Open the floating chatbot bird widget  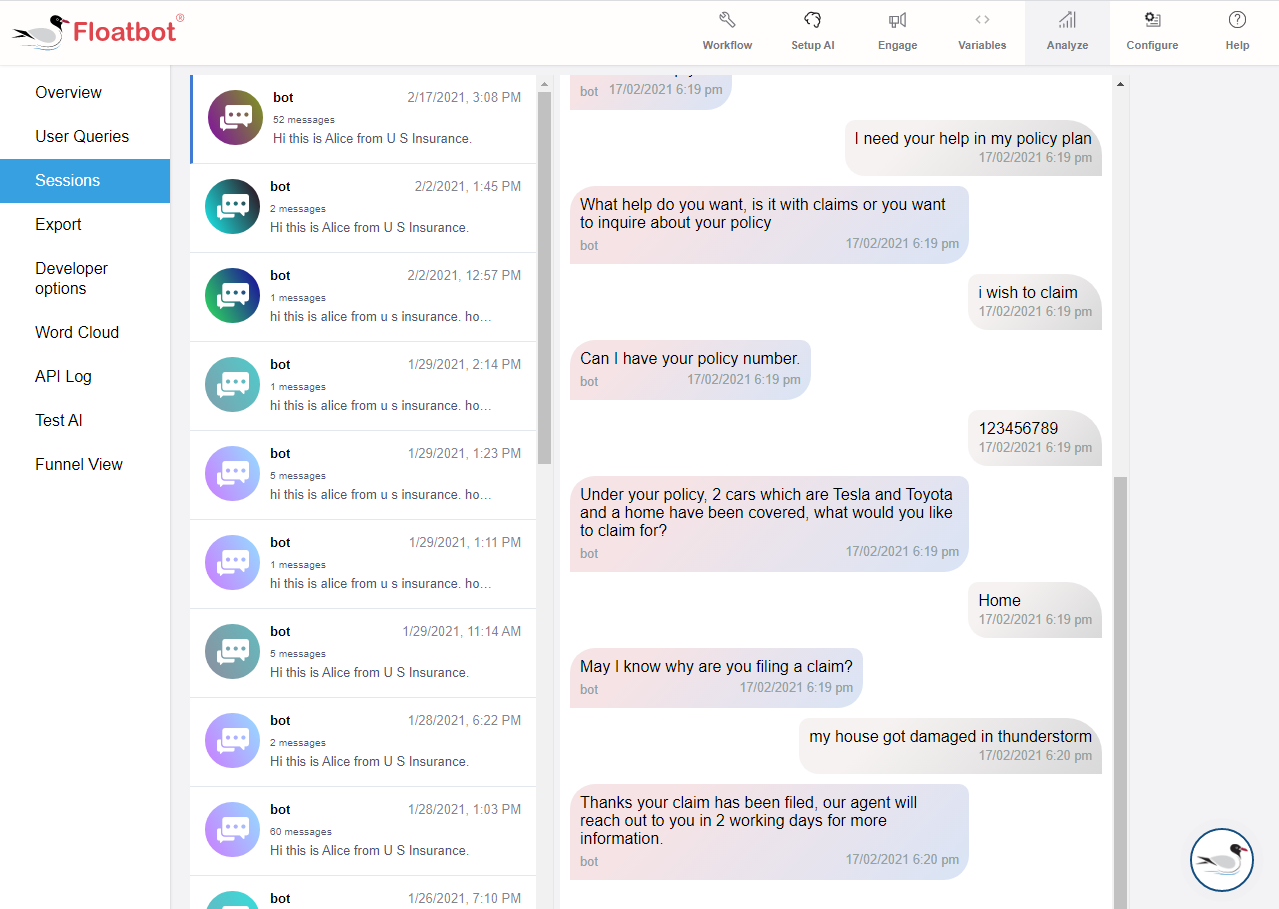pos(1221,860)
